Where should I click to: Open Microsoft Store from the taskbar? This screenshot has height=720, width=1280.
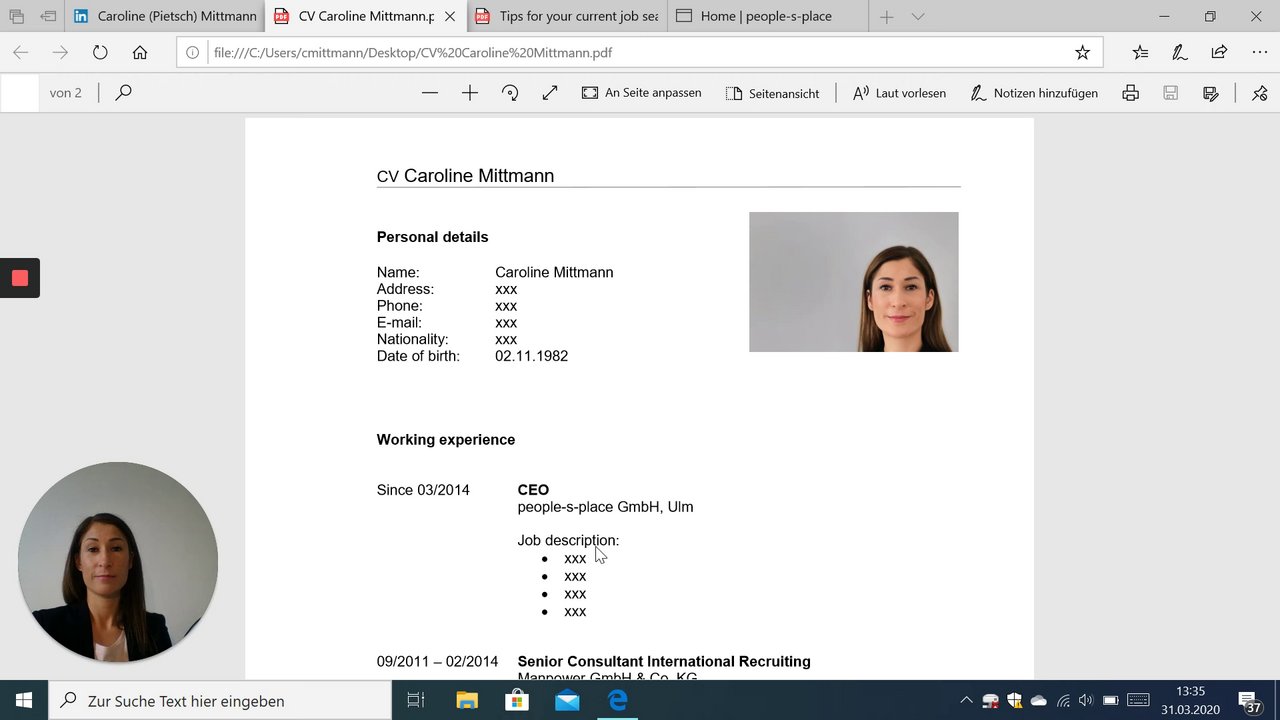coord(517,701)
